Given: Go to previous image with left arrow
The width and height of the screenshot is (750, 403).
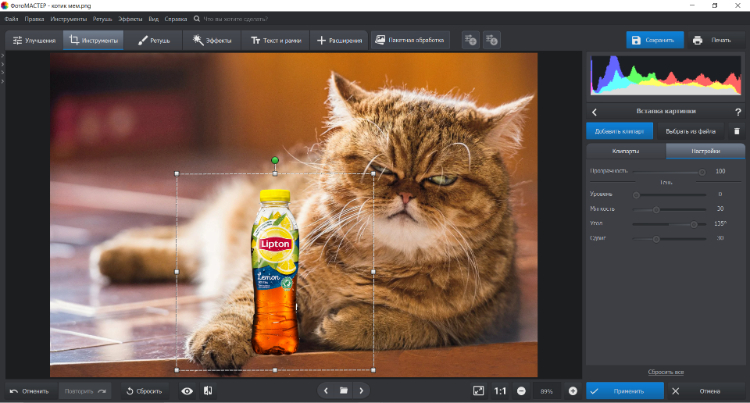Looking at the screenshot, I should click(325, 390).
